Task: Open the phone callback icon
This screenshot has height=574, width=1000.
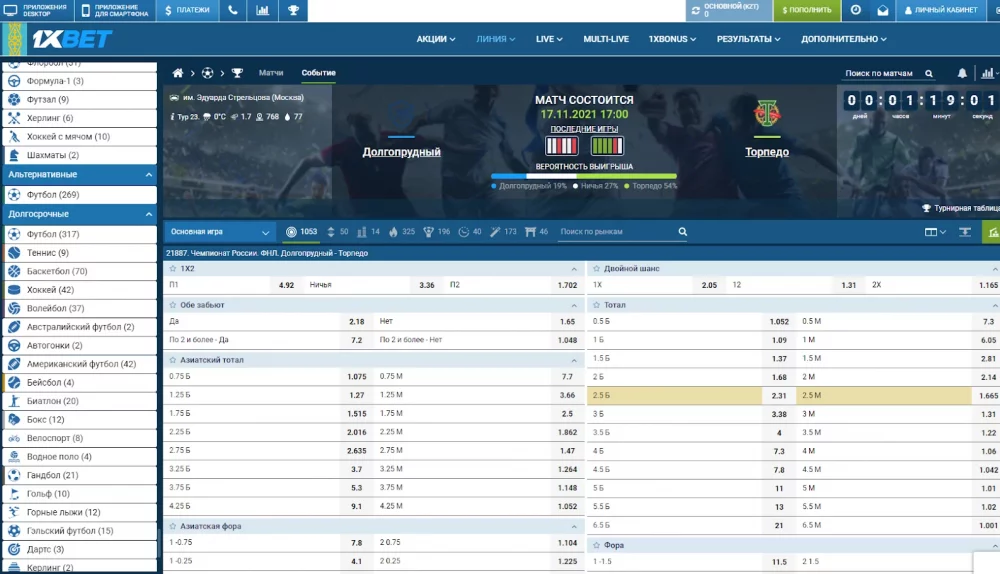Action: pyautogui.click(x=233, y=10)
